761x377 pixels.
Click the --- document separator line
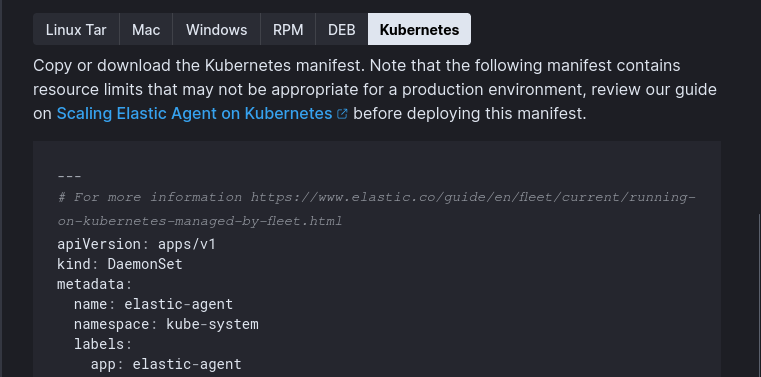pos(69,177)
